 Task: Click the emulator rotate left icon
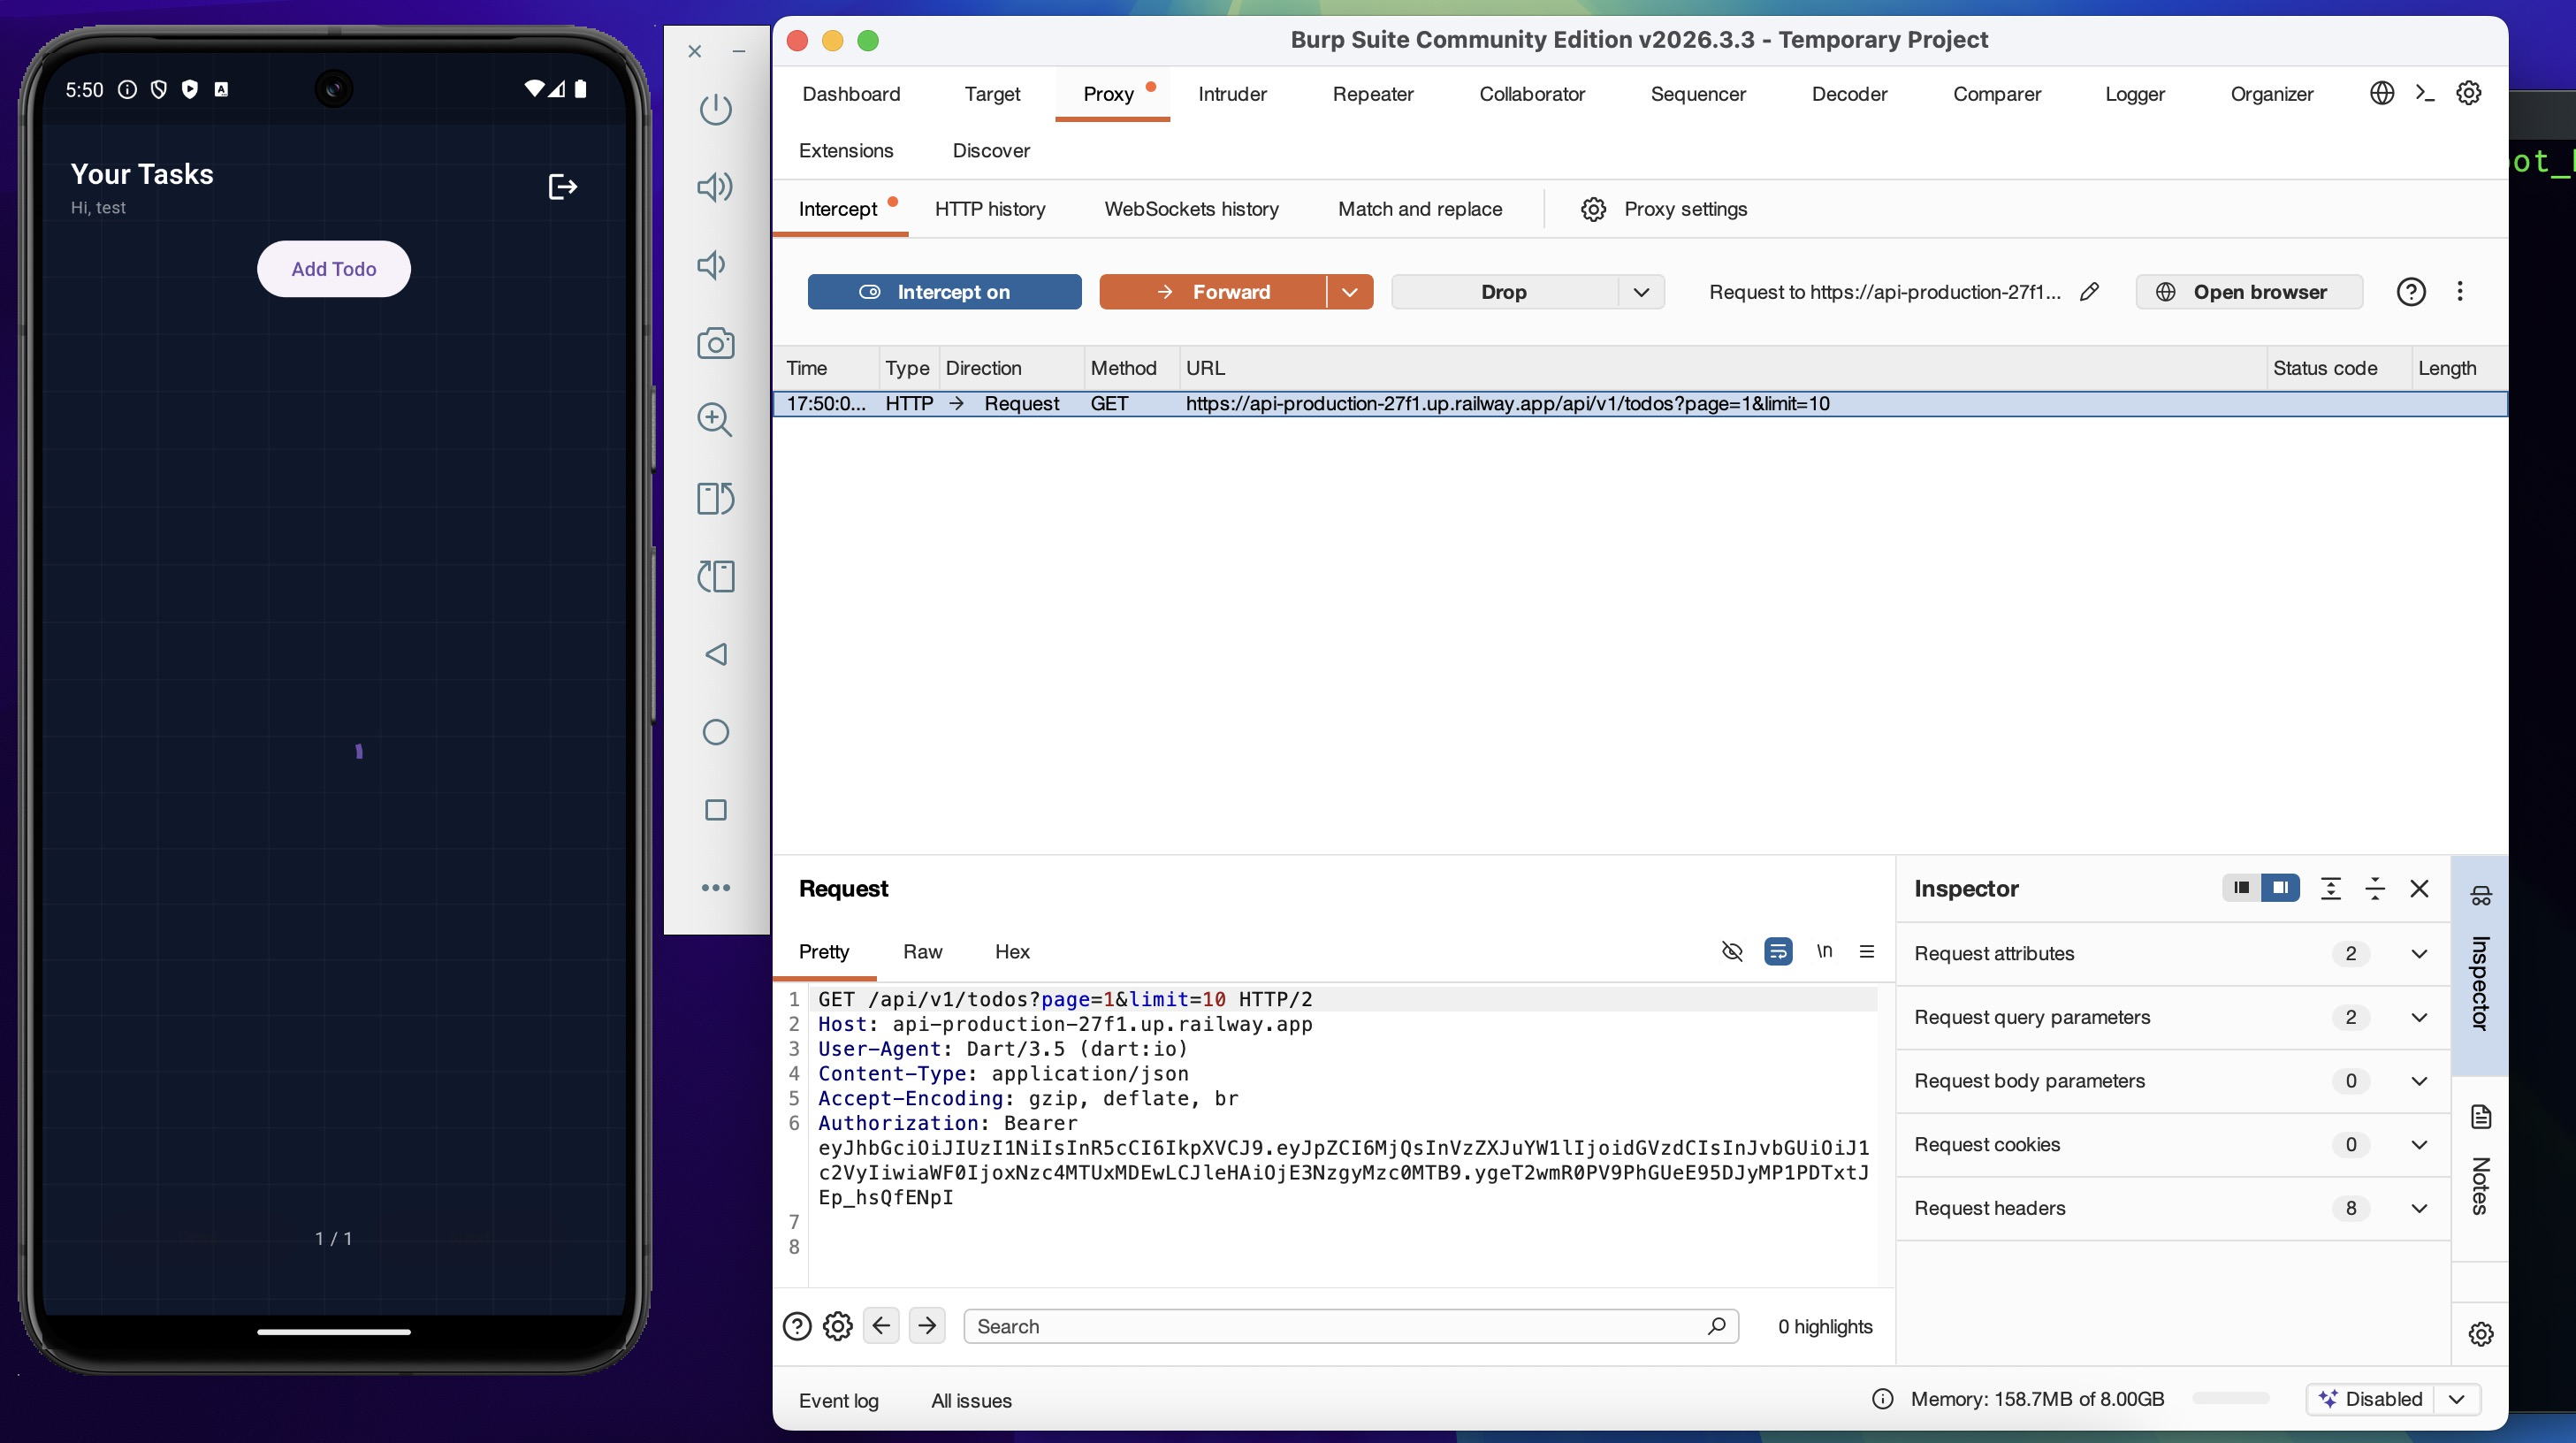click(715, 498)
